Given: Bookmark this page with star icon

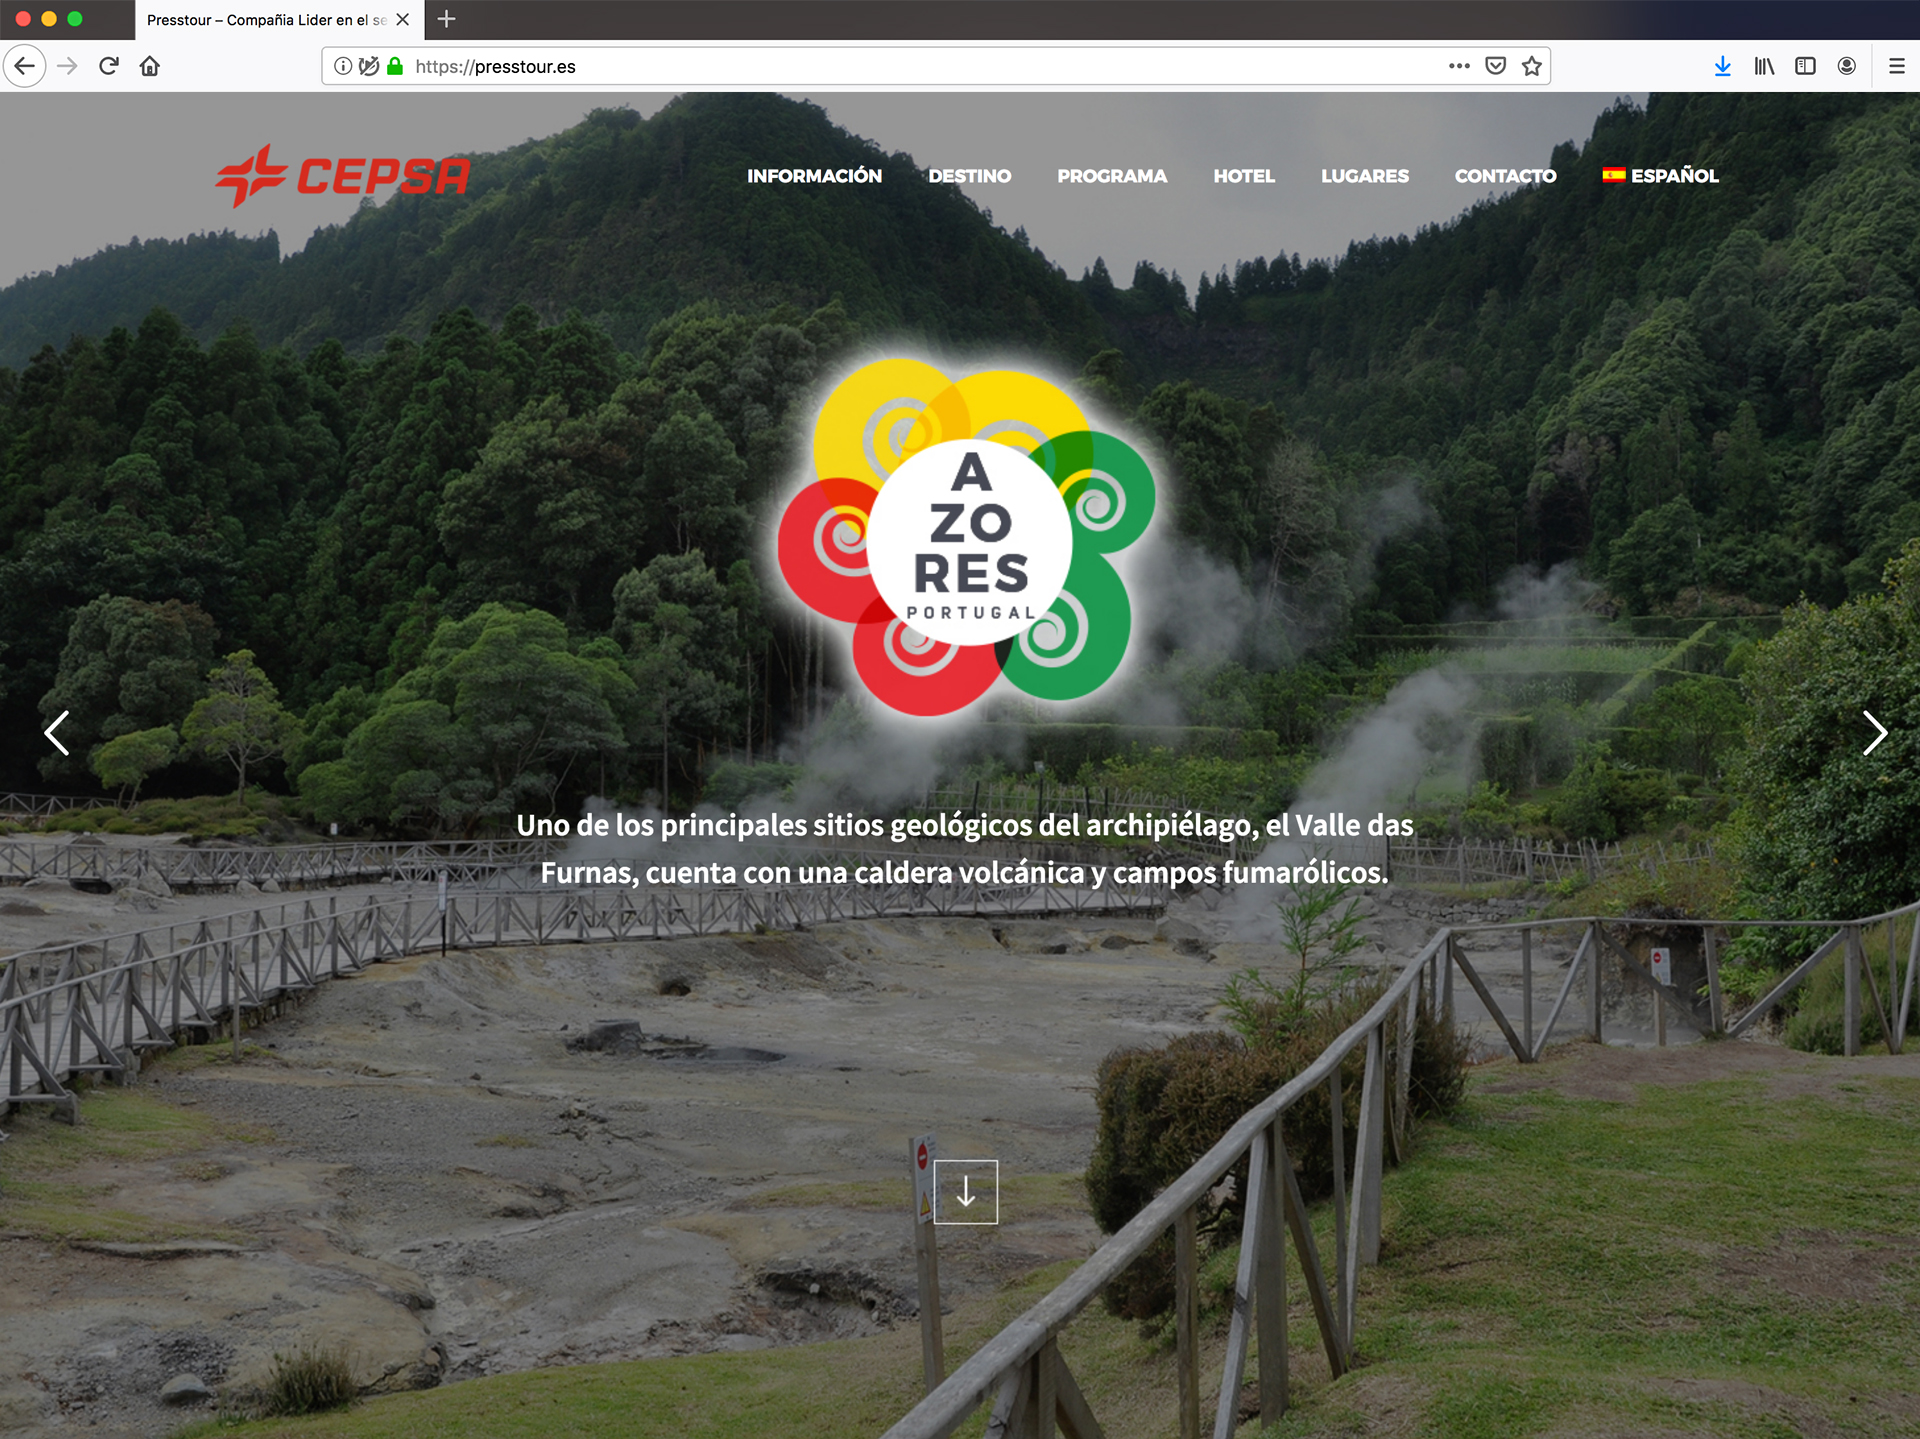Looking at the screenshot, I should pos(1532,66).
